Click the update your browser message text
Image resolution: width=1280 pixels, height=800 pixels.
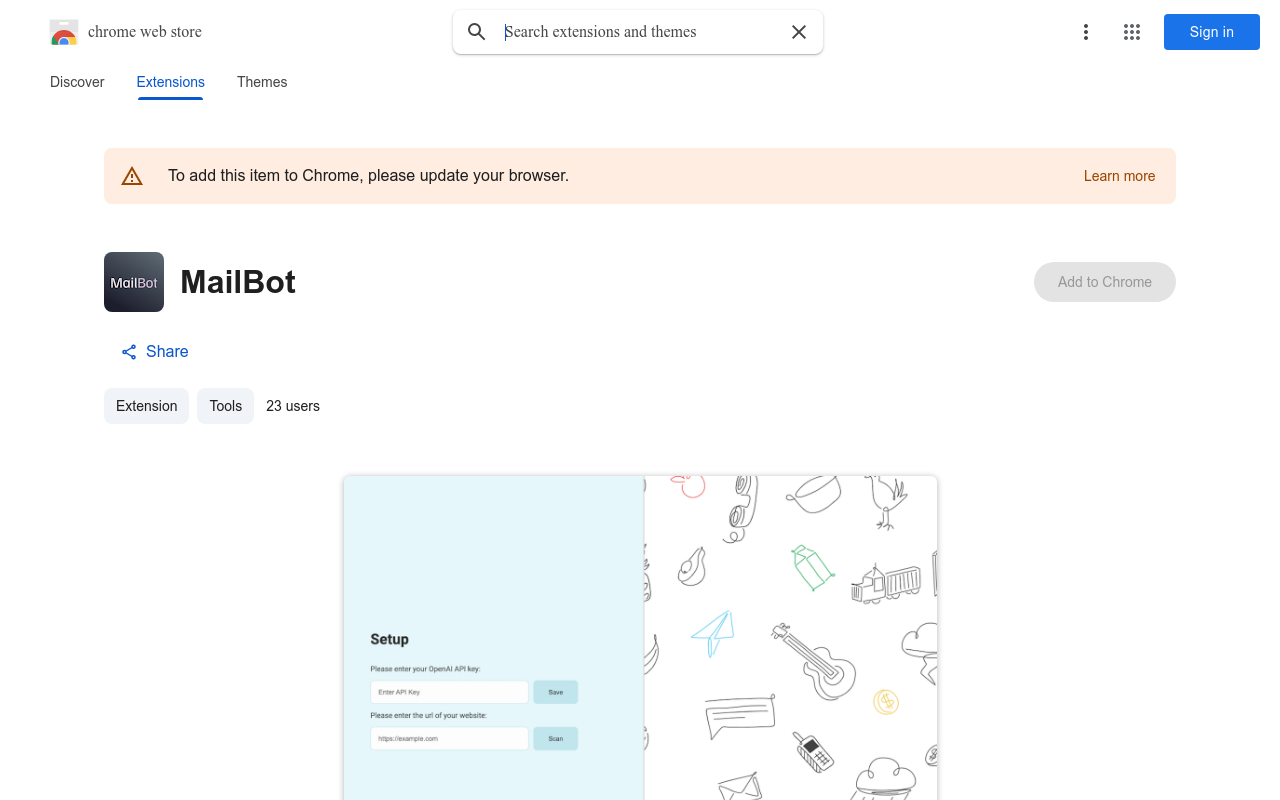click(x=368, y=176)
